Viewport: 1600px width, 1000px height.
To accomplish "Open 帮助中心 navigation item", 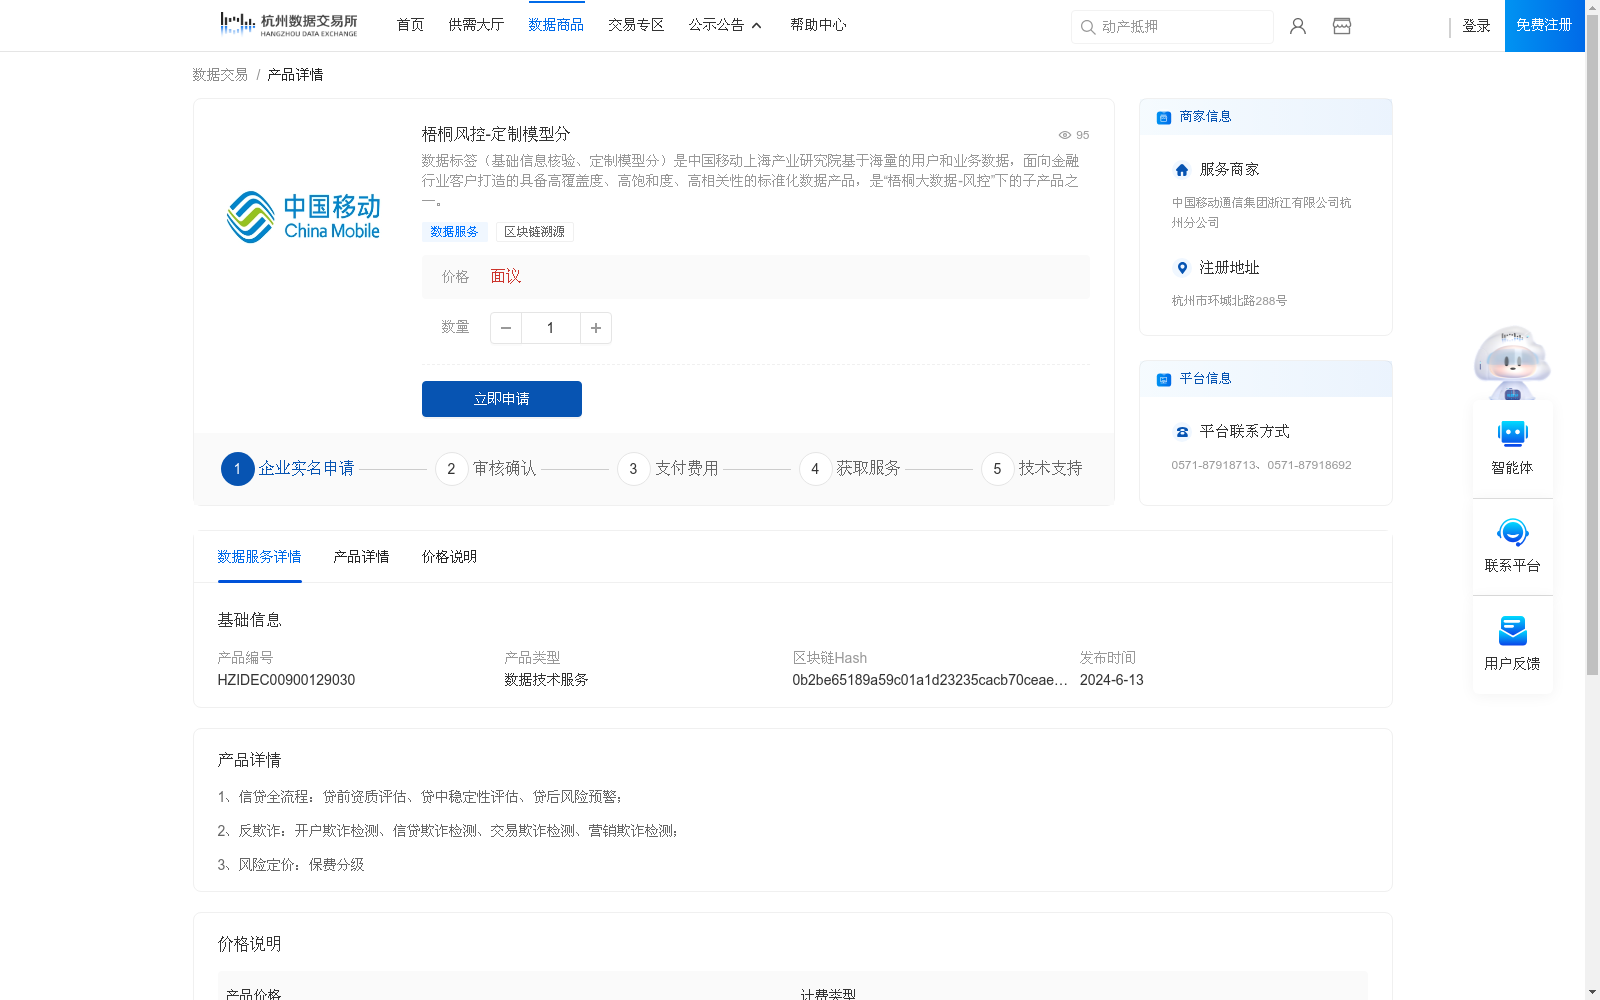I will click(818, 25).
